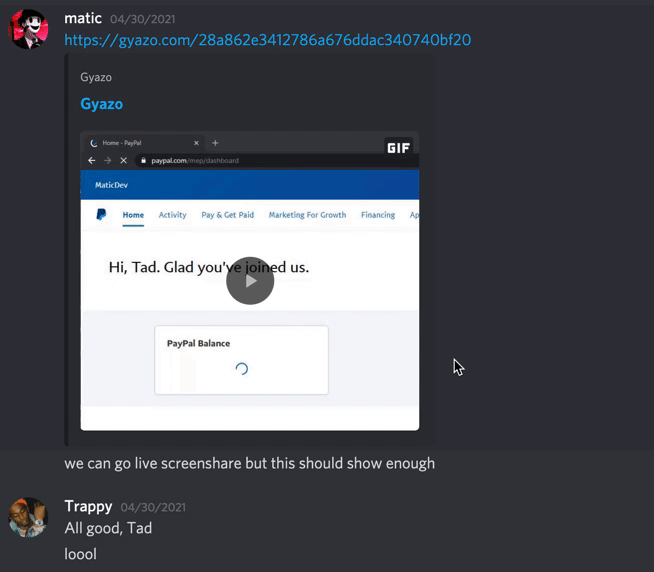Click the paypal.com address bar
This screenshot has height=572, width=654.
277,161
